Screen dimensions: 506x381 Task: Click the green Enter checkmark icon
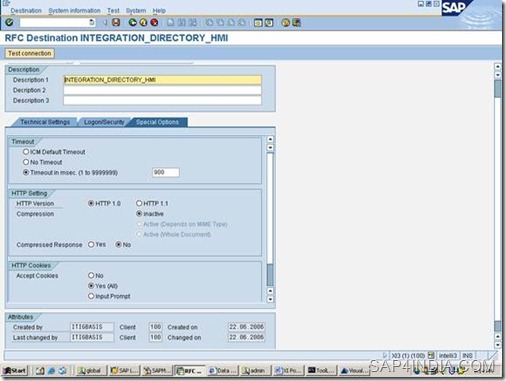click(9, 22)
